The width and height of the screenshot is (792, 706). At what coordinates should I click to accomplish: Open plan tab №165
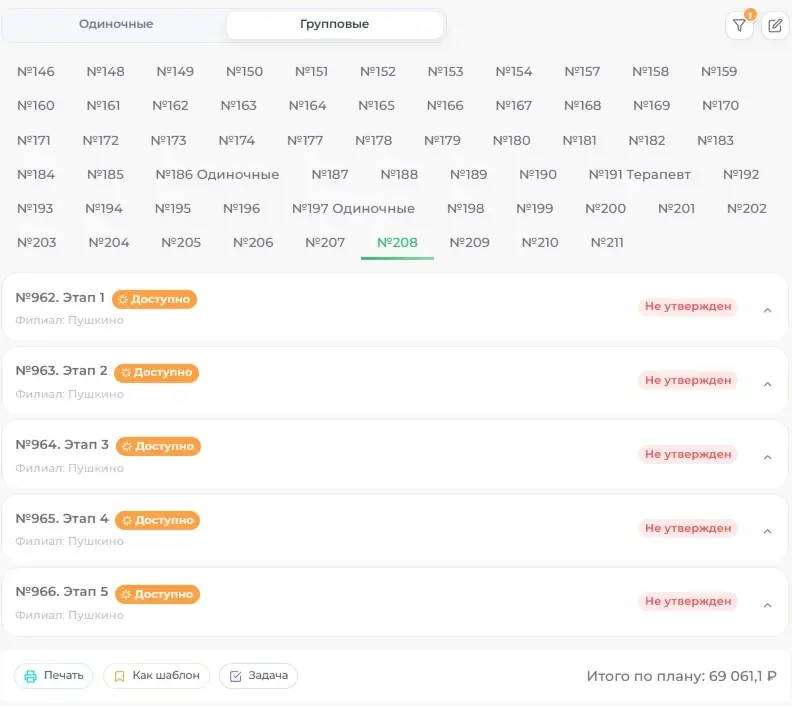(376, 105)
